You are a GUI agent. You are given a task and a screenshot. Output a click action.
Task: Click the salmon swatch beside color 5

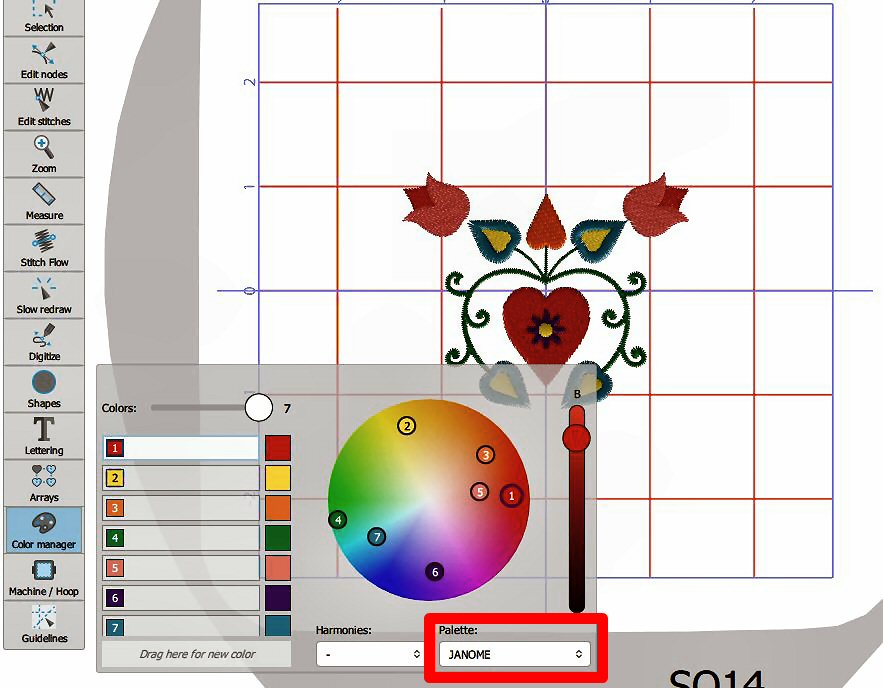pos(278,568)
